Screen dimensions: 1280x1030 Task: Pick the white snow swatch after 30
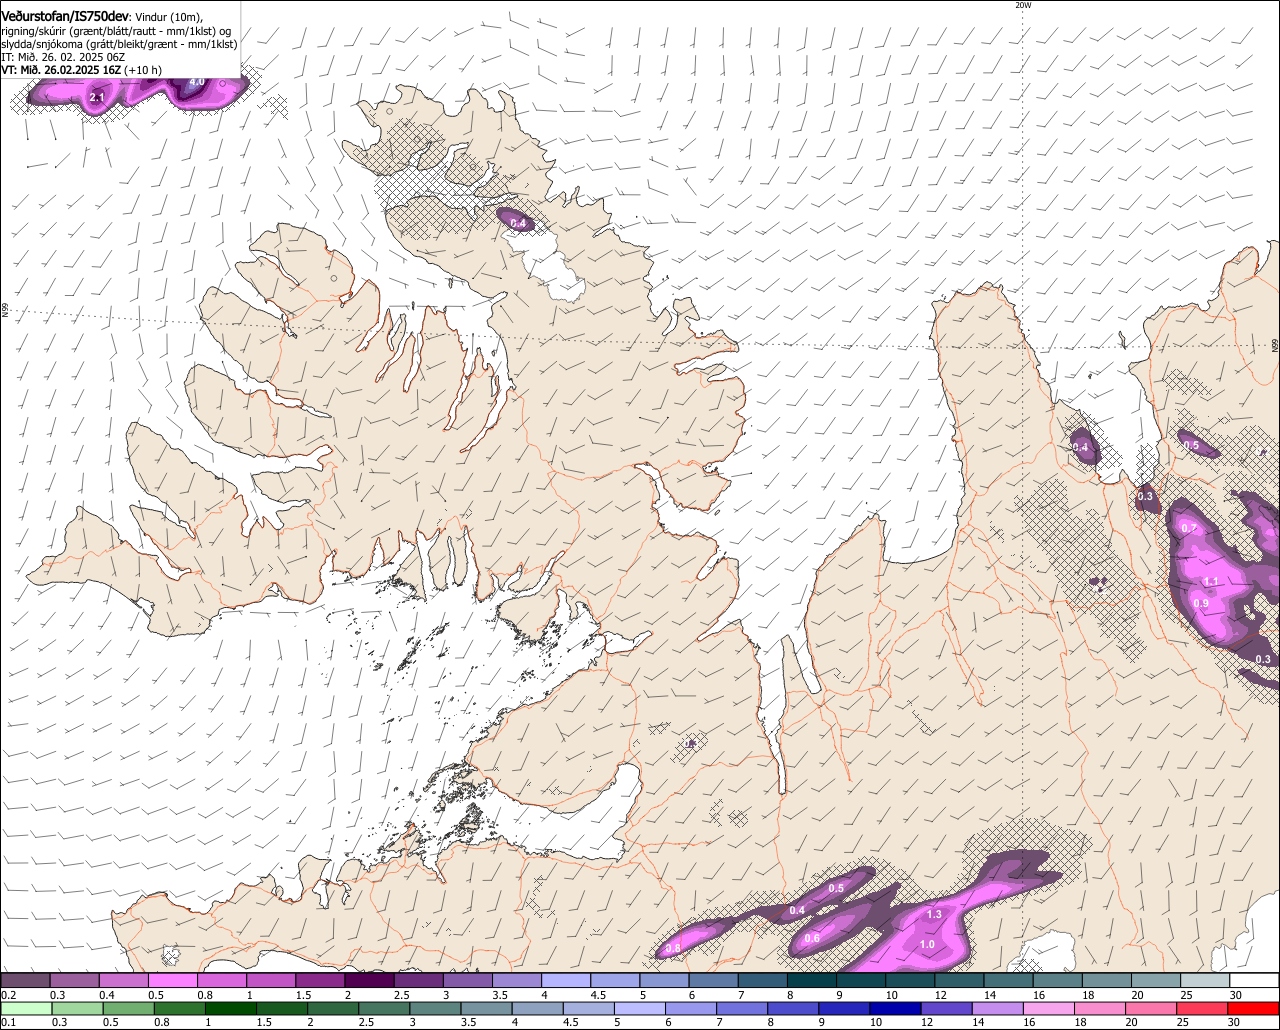(x=1254, y=981)
